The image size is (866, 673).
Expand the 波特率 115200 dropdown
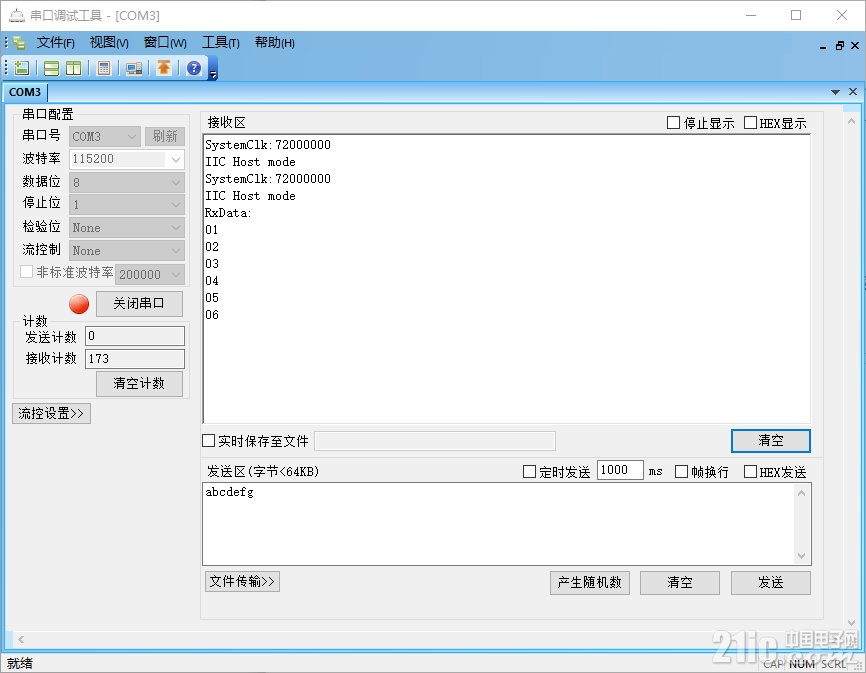pos(176,160)
